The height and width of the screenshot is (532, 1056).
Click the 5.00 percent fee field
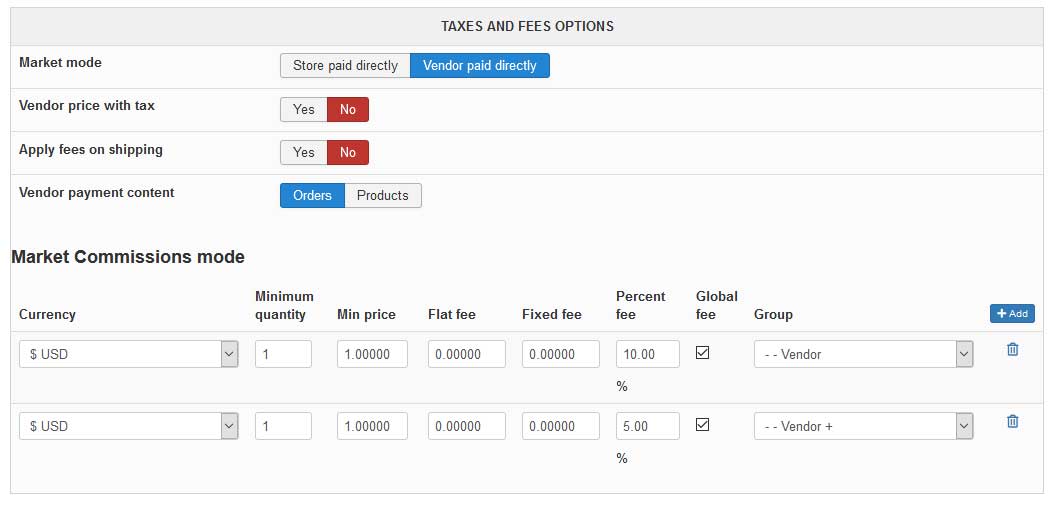648,426
